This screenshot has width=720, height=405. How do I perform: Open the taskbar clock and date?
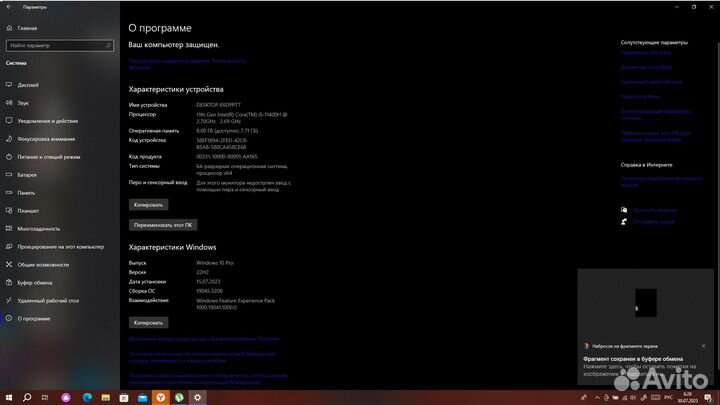pyautogui.click(x=687, y=398)
